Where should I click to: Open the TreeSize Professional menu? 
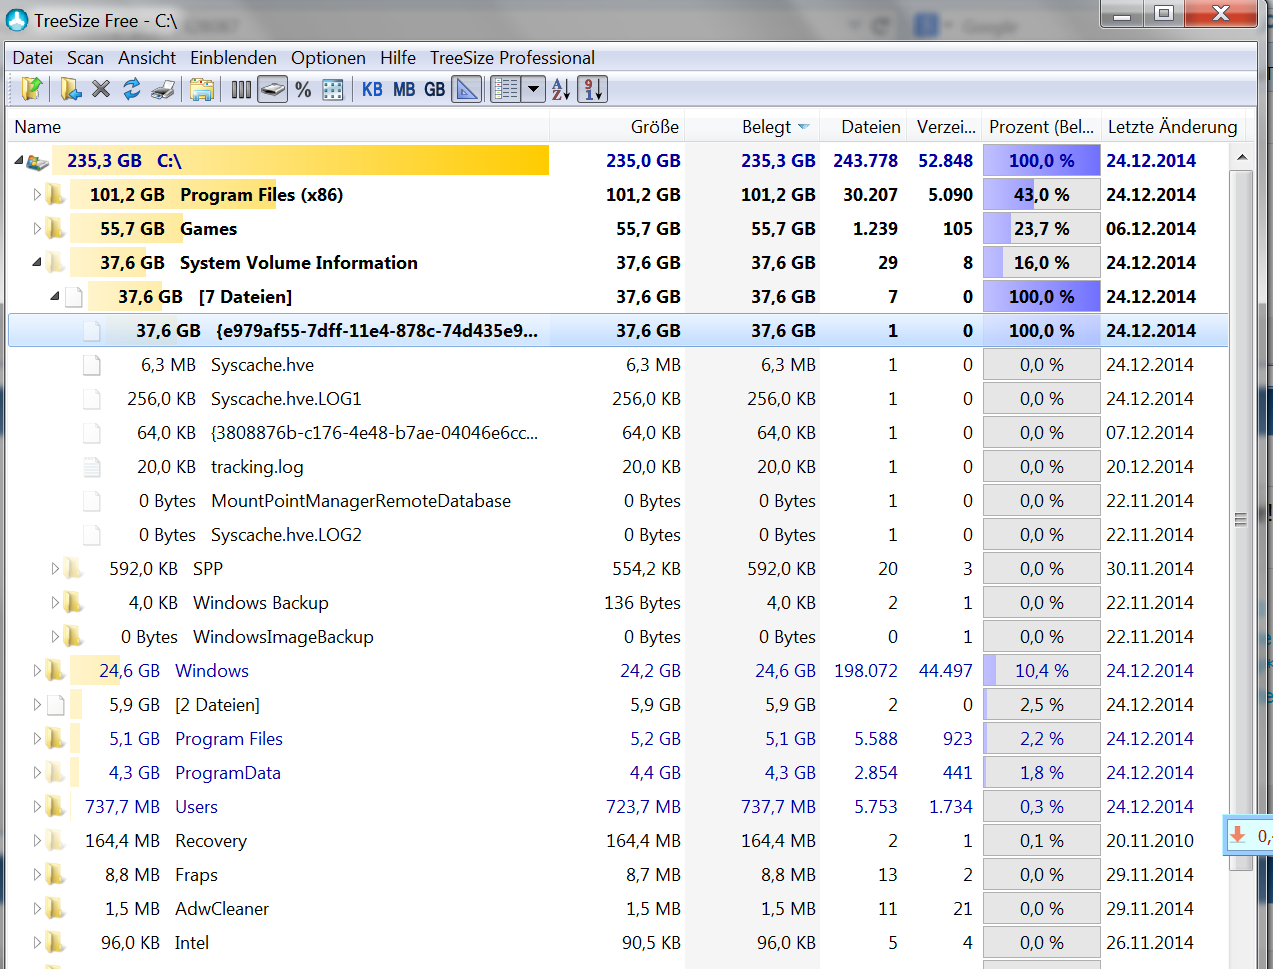(512, 58)
